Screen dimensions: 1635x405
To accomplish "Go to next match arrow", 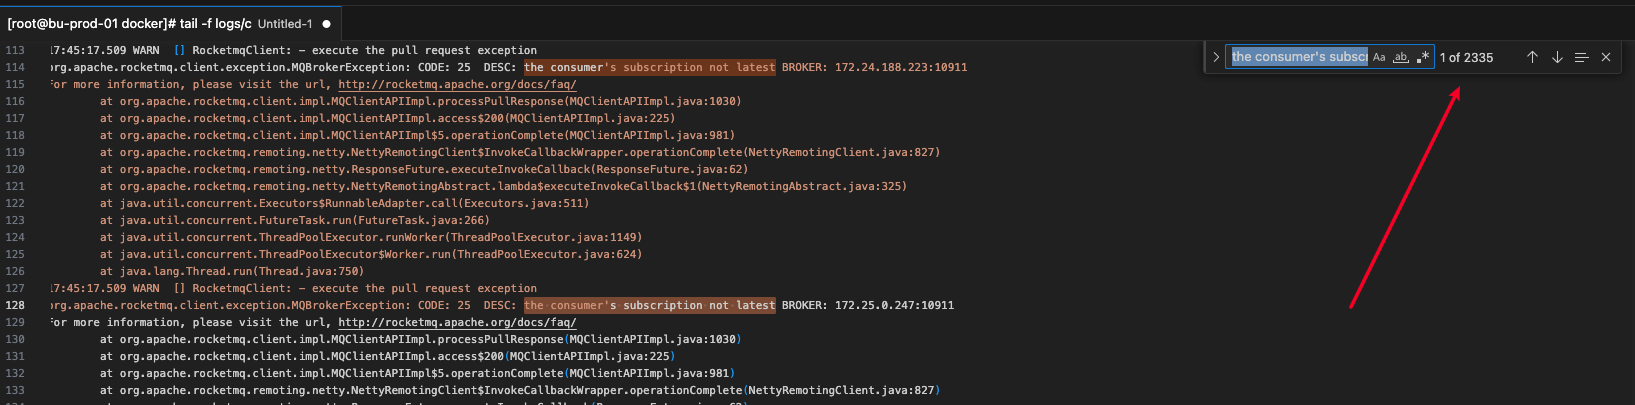I will click(x=1557, y=57).
